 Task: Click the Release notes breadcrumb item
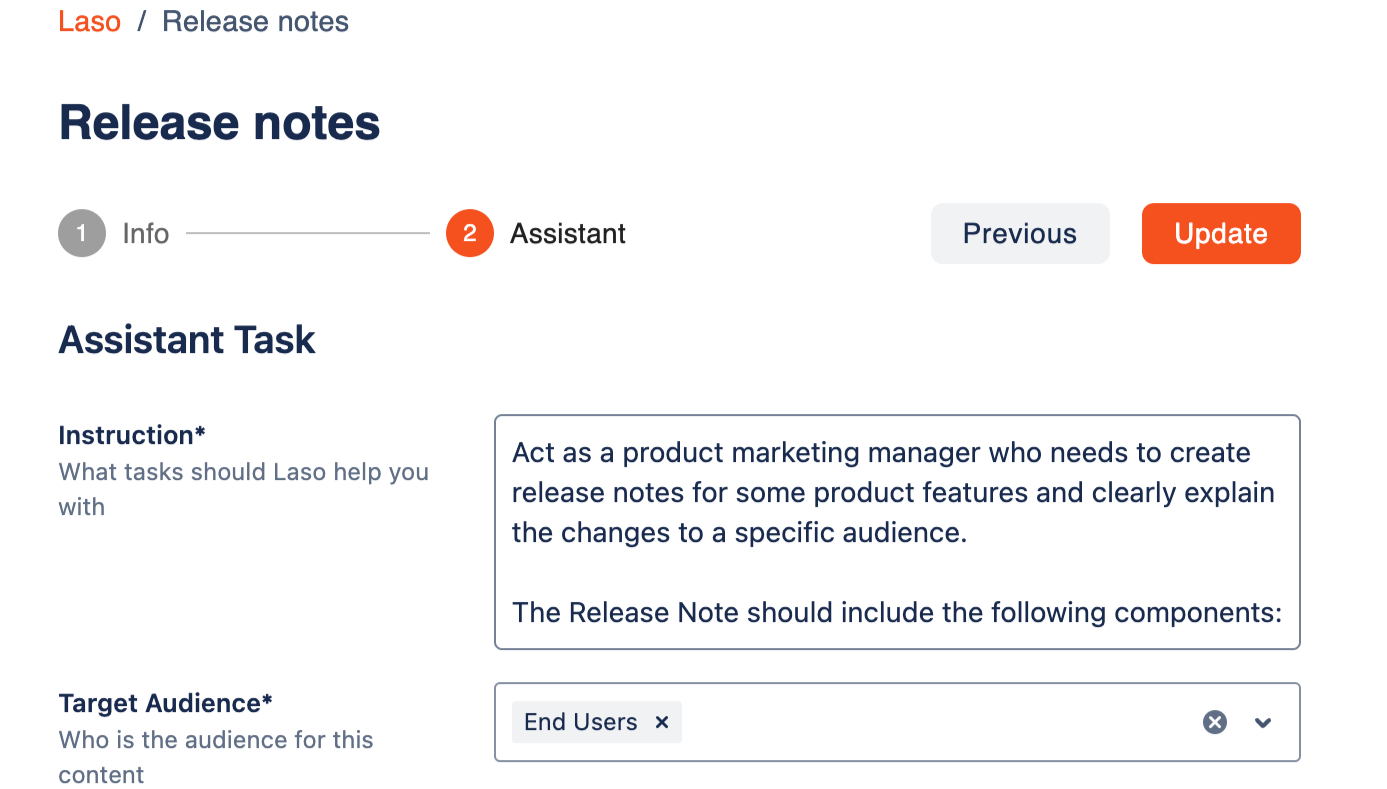pos(255,21)
